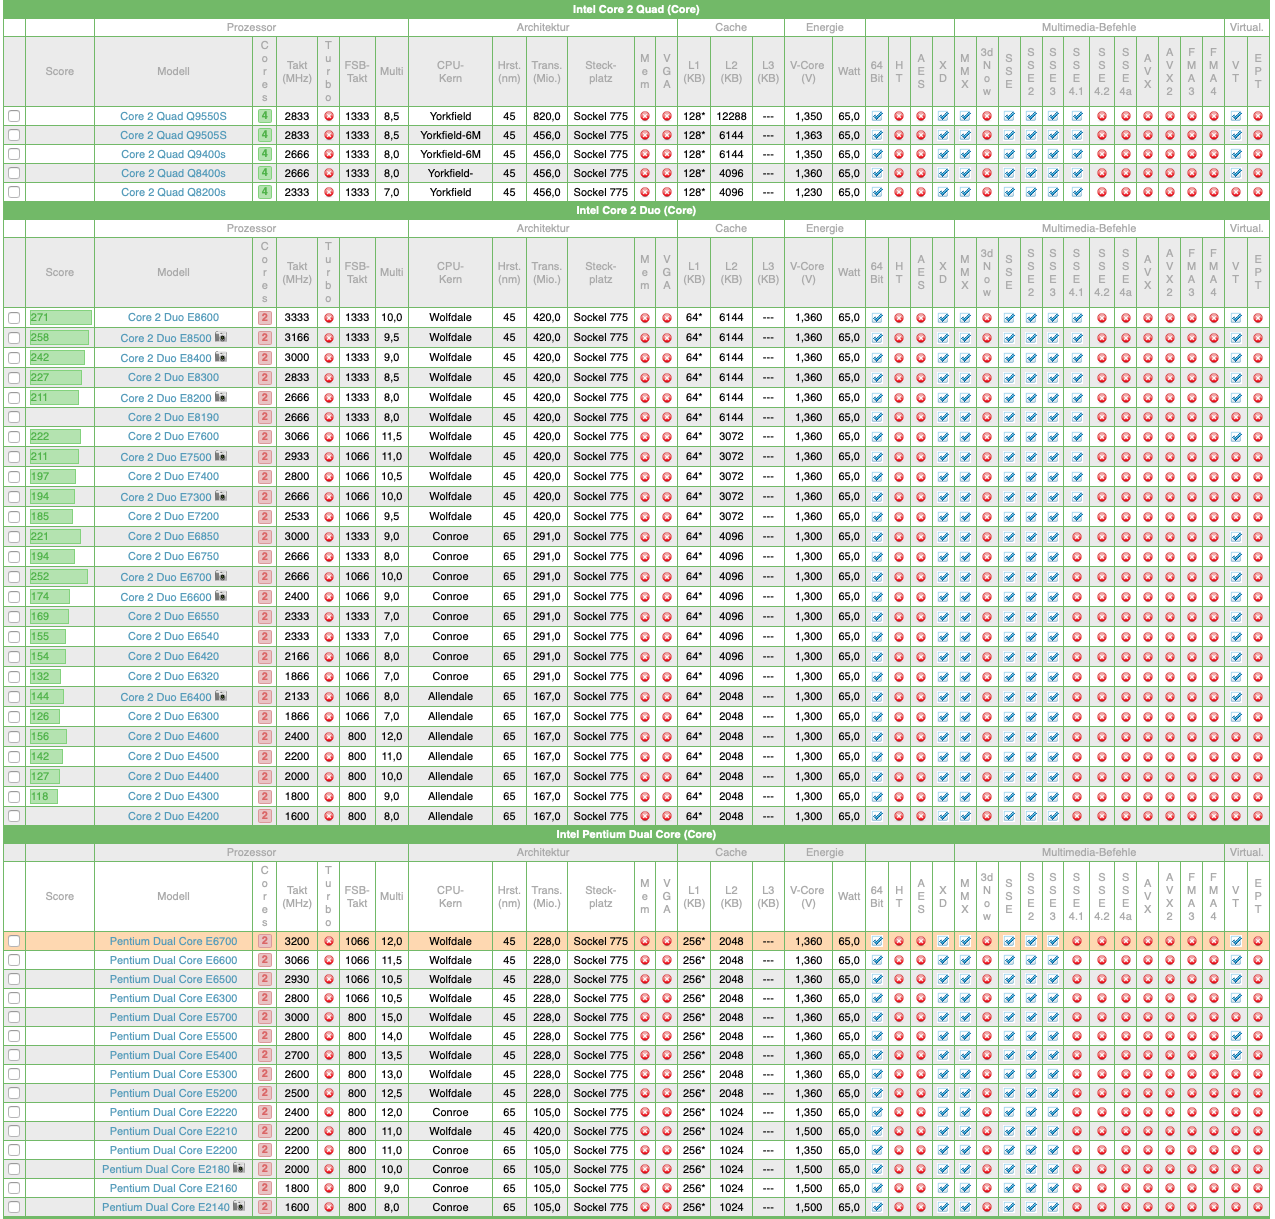Open the Core 2 Quad Q8400s link
The height and width of the screenshot is (1219, 1275).
[x=173, y=173]
